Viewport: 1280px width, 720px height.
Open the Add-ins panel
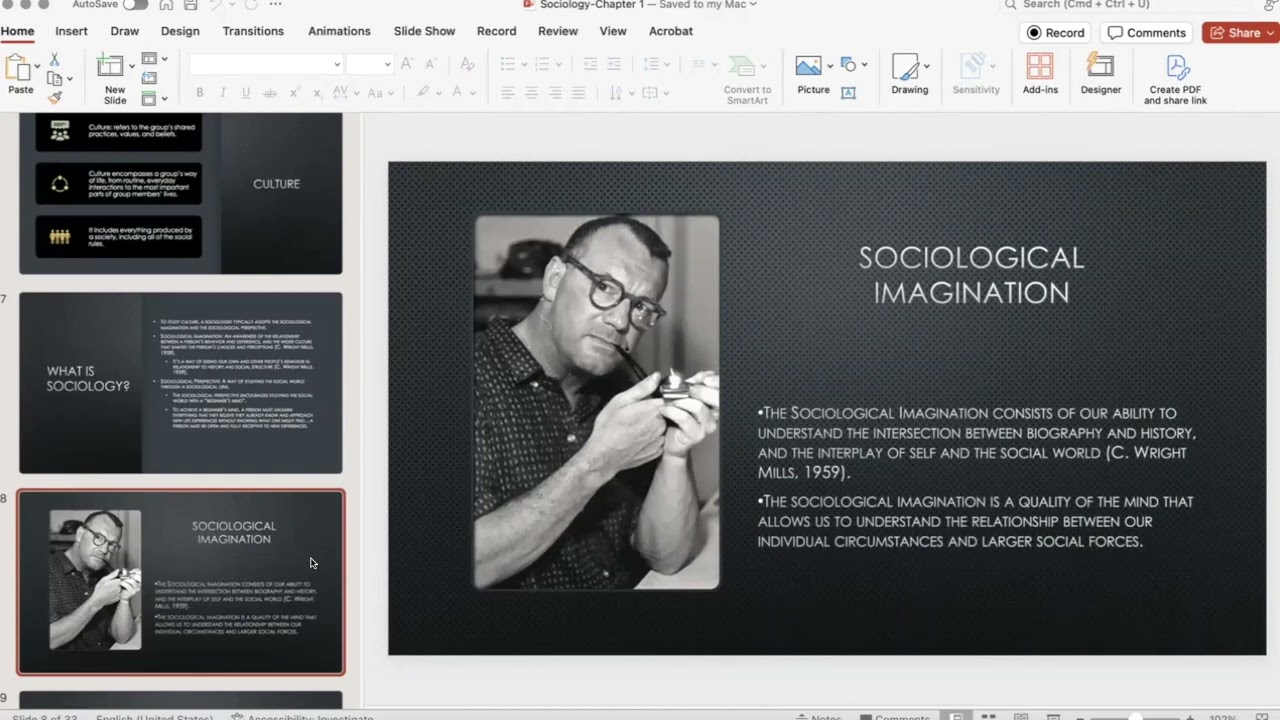click(1040, 75)
